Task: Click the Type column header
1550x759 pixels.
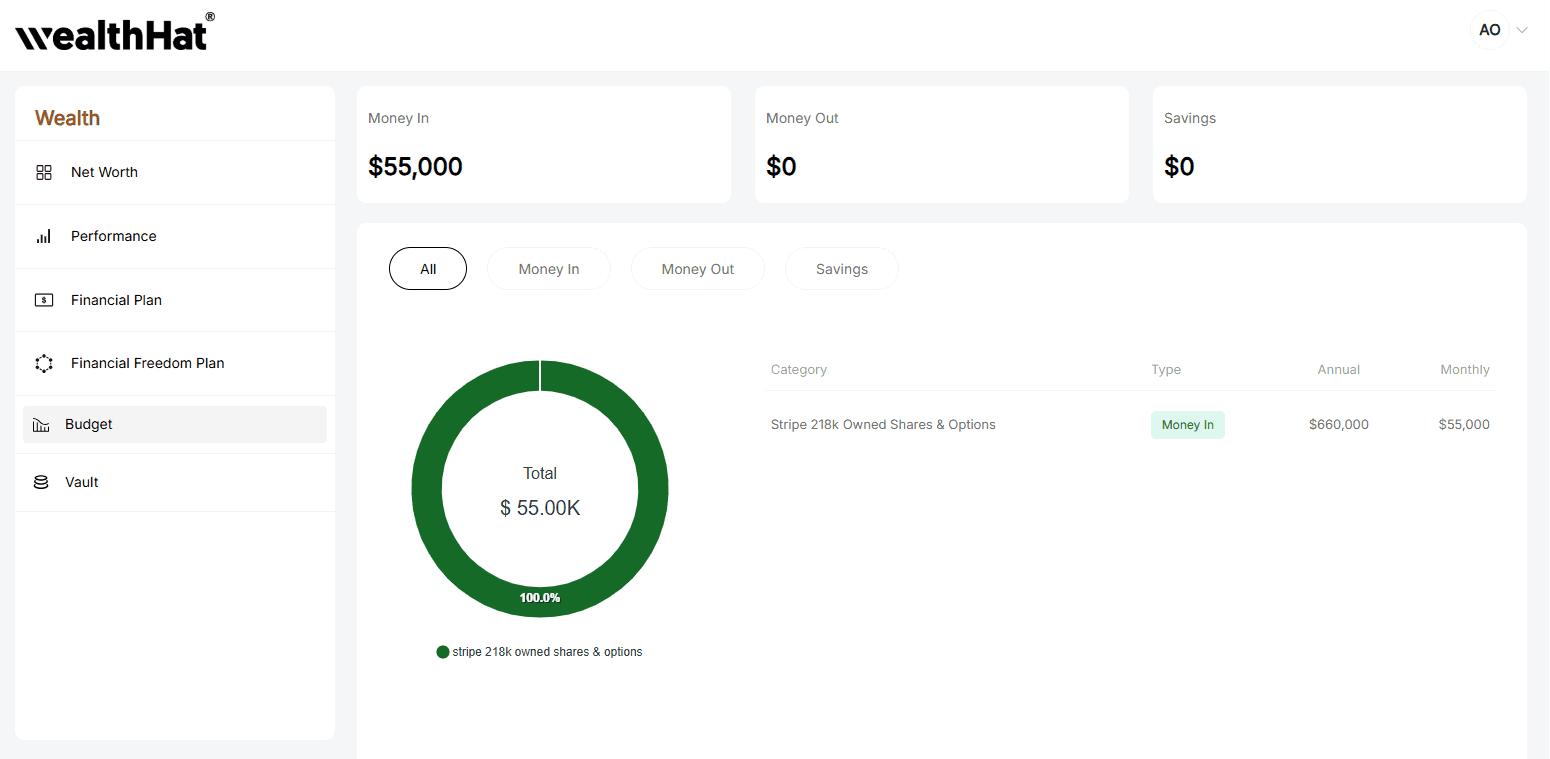Action: [1166, 370]
